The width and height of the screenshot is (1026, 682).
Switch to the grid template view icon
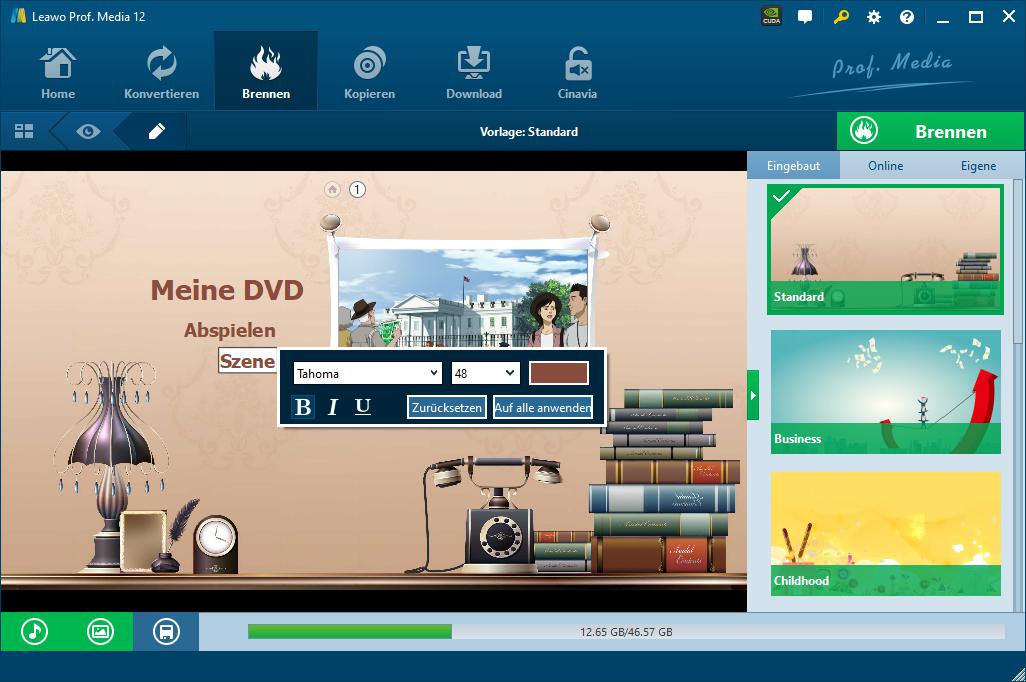point(24,132)
